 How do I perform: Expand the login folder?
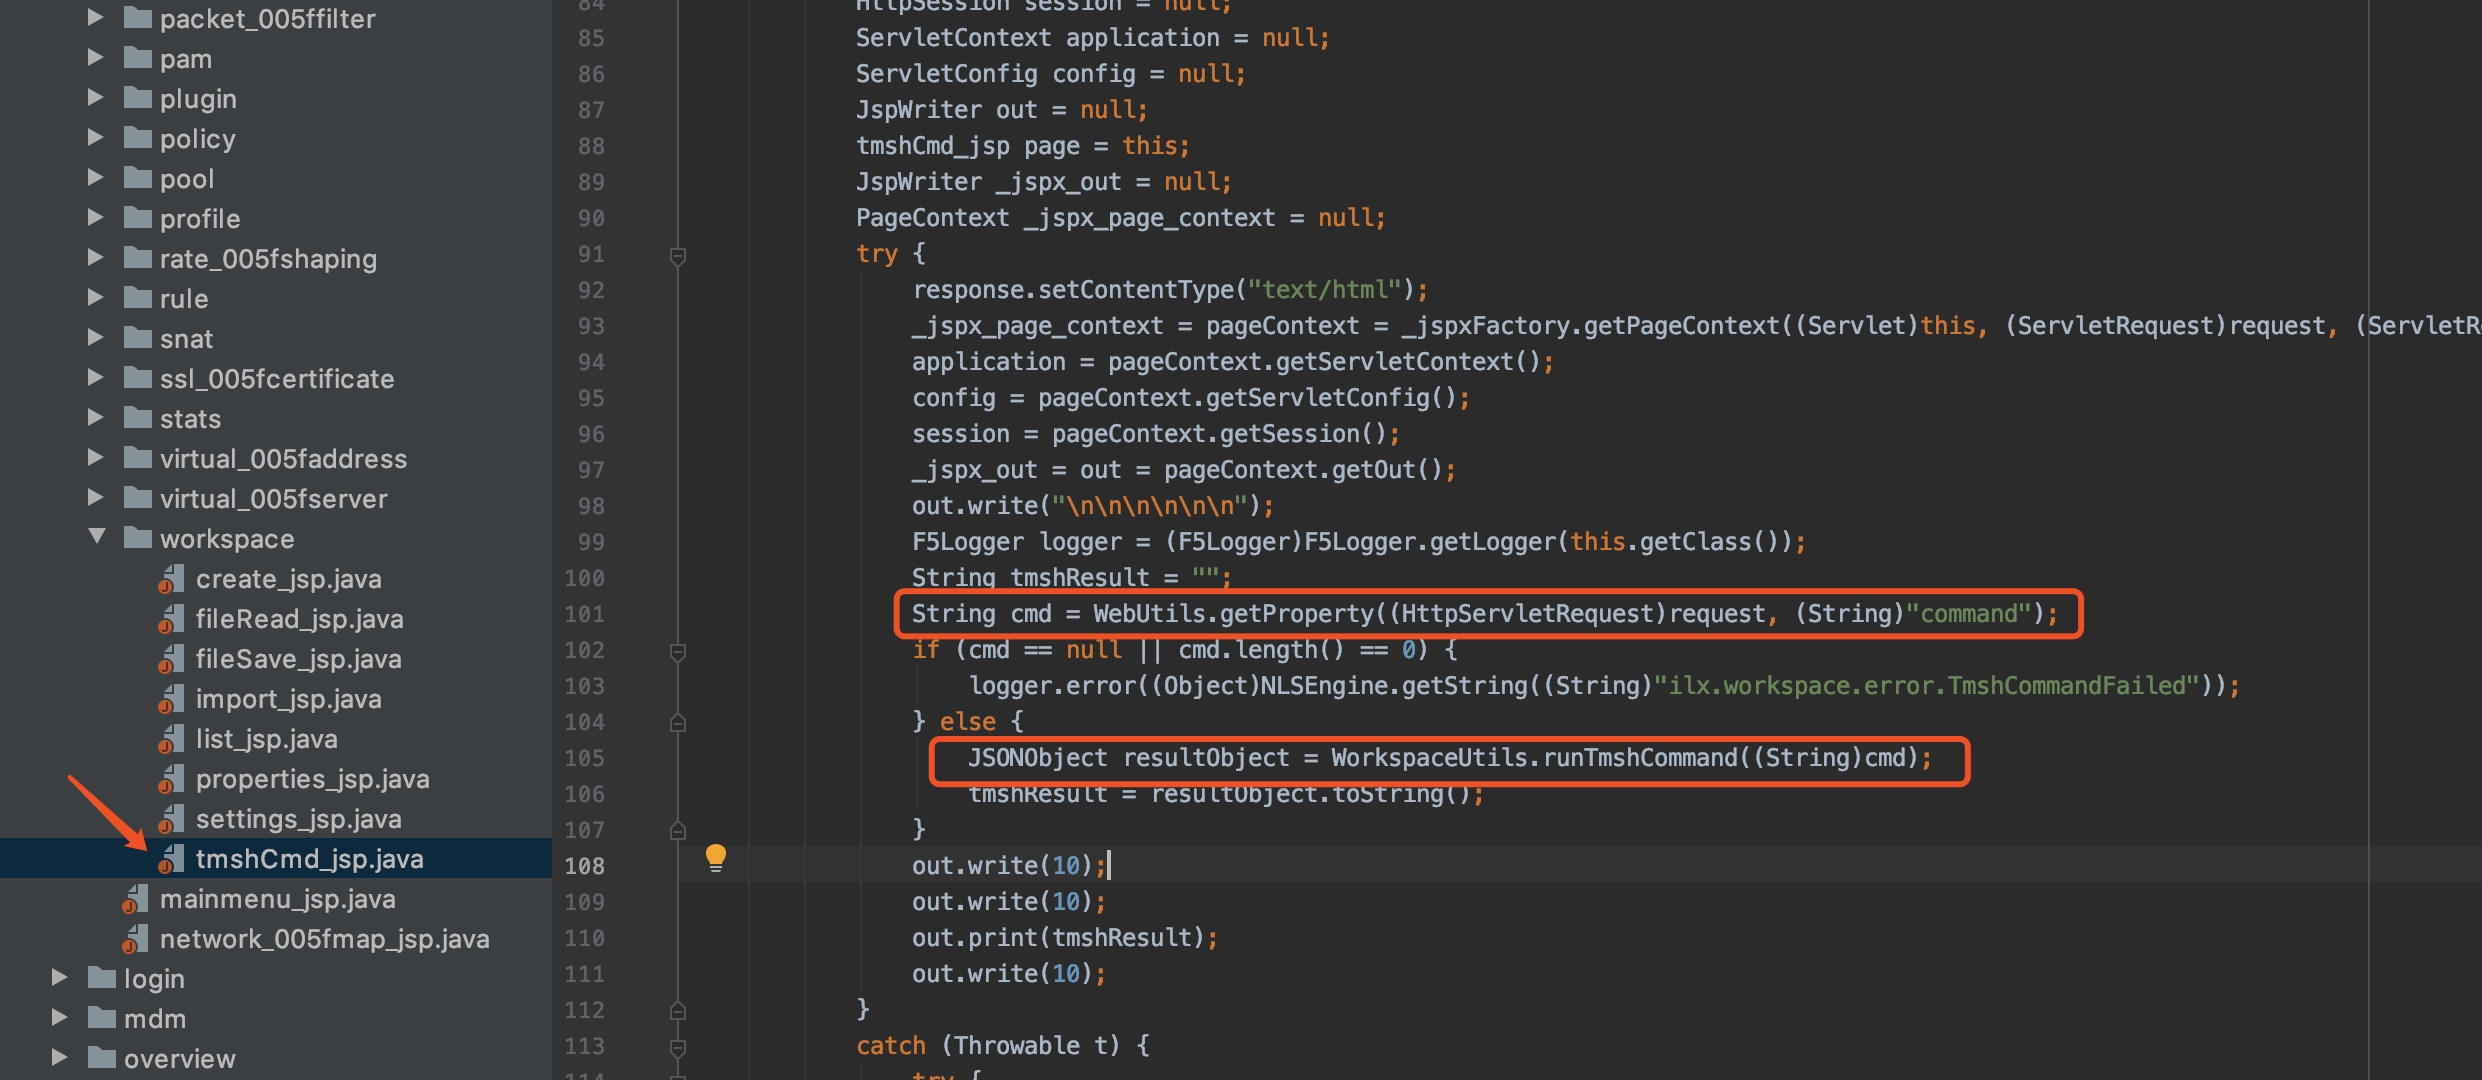pyautogui.click(x=59, y=977)
